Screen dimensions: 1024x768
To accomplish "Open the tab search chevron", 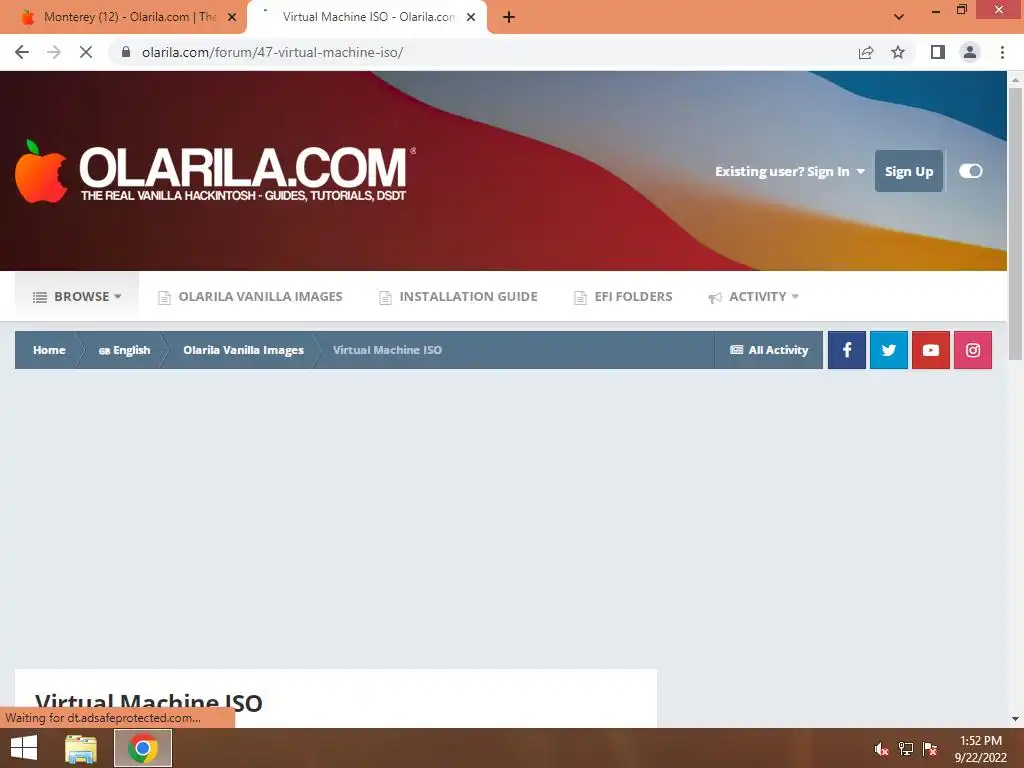I will [899, 17].
